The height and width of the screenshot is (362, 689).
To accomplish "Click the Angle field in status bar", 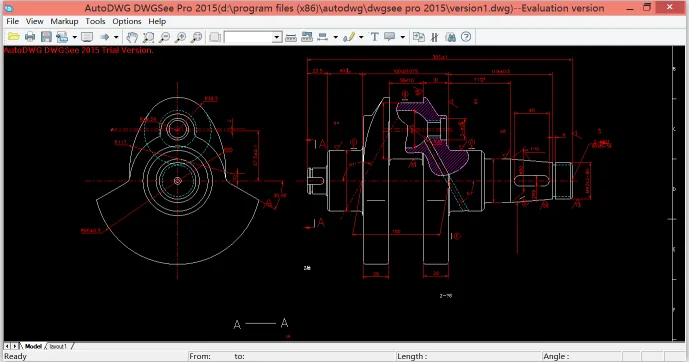I will 581,356.
